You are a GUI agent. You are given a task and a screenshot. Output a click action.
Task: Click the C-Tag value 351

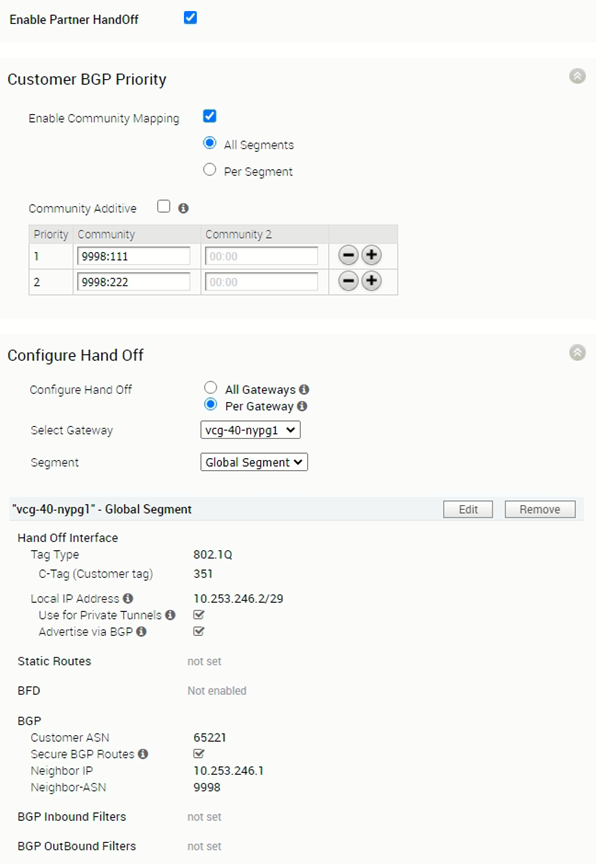203,574
